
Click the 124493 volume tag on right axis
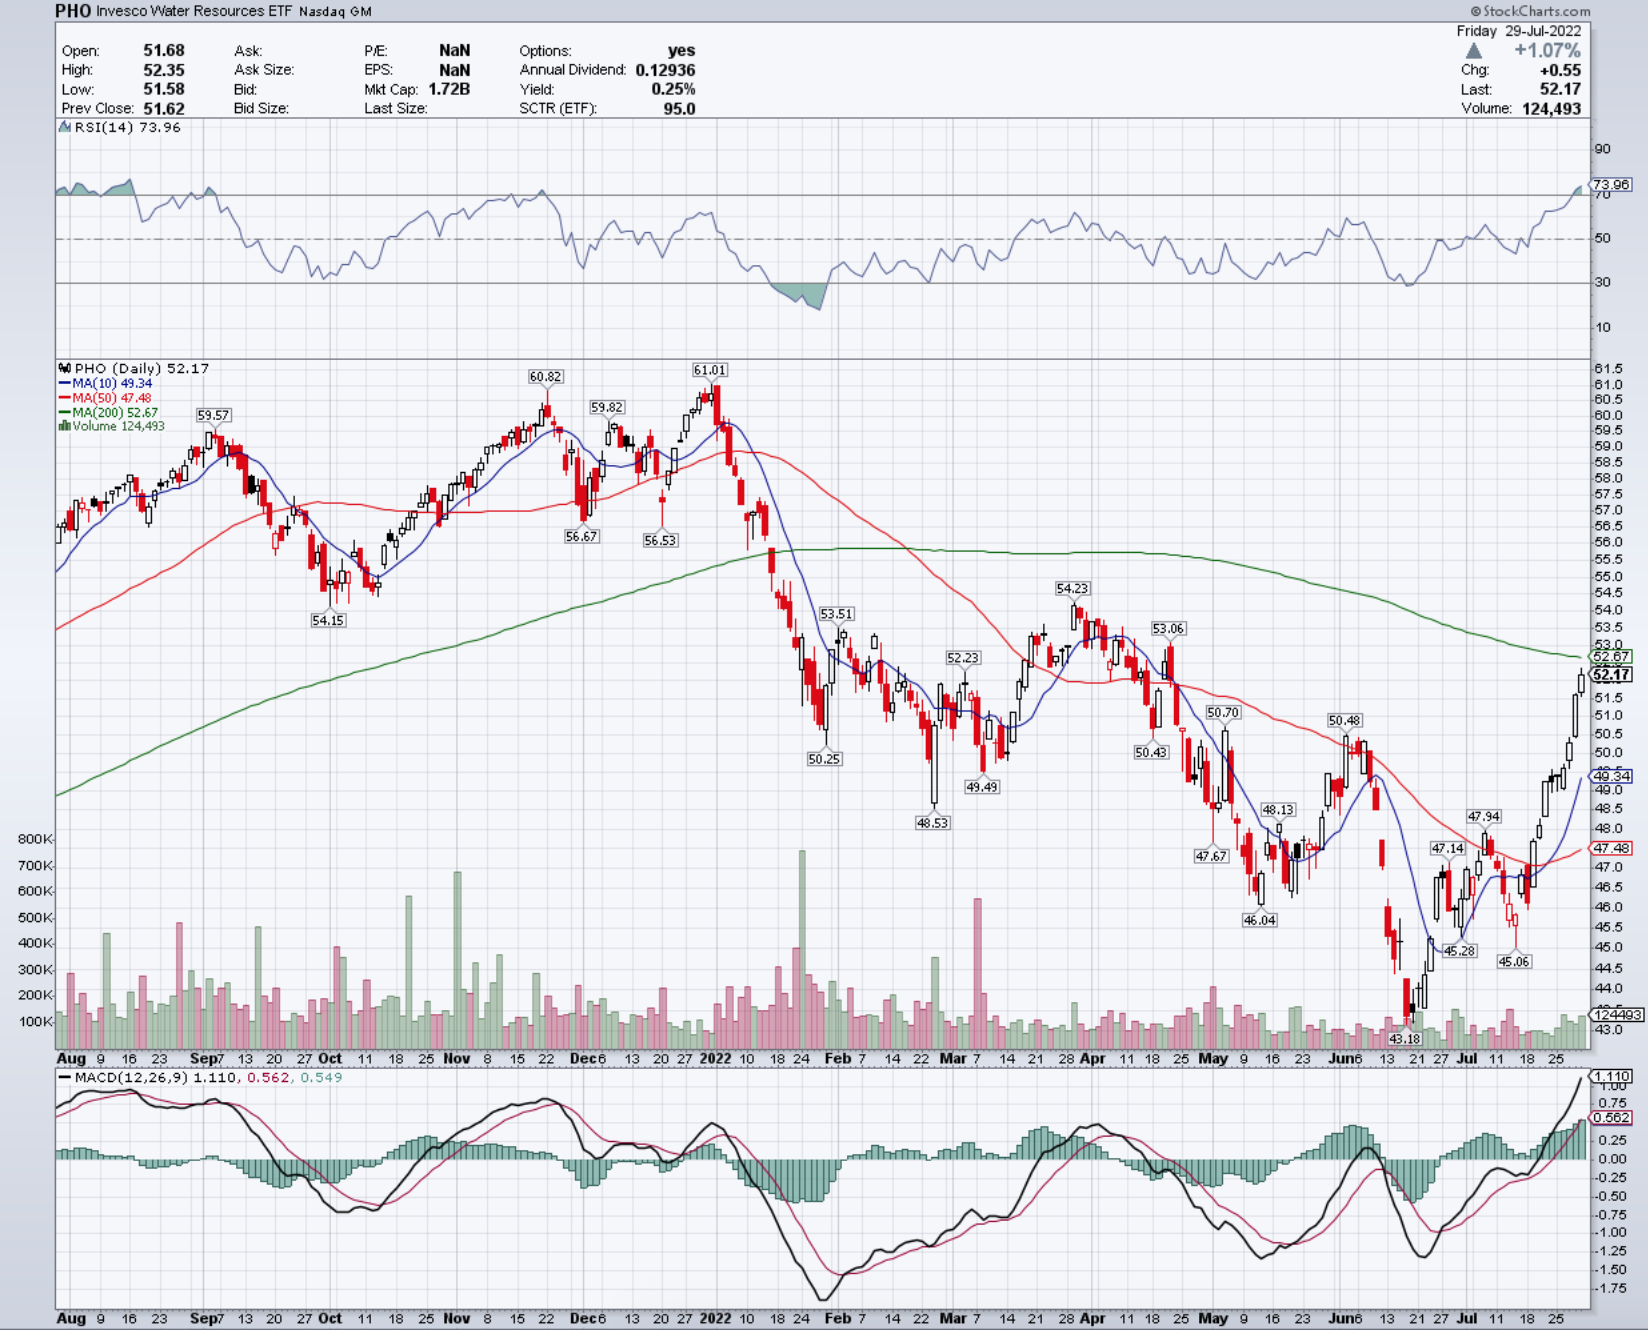click(x=1618, y=1015)
